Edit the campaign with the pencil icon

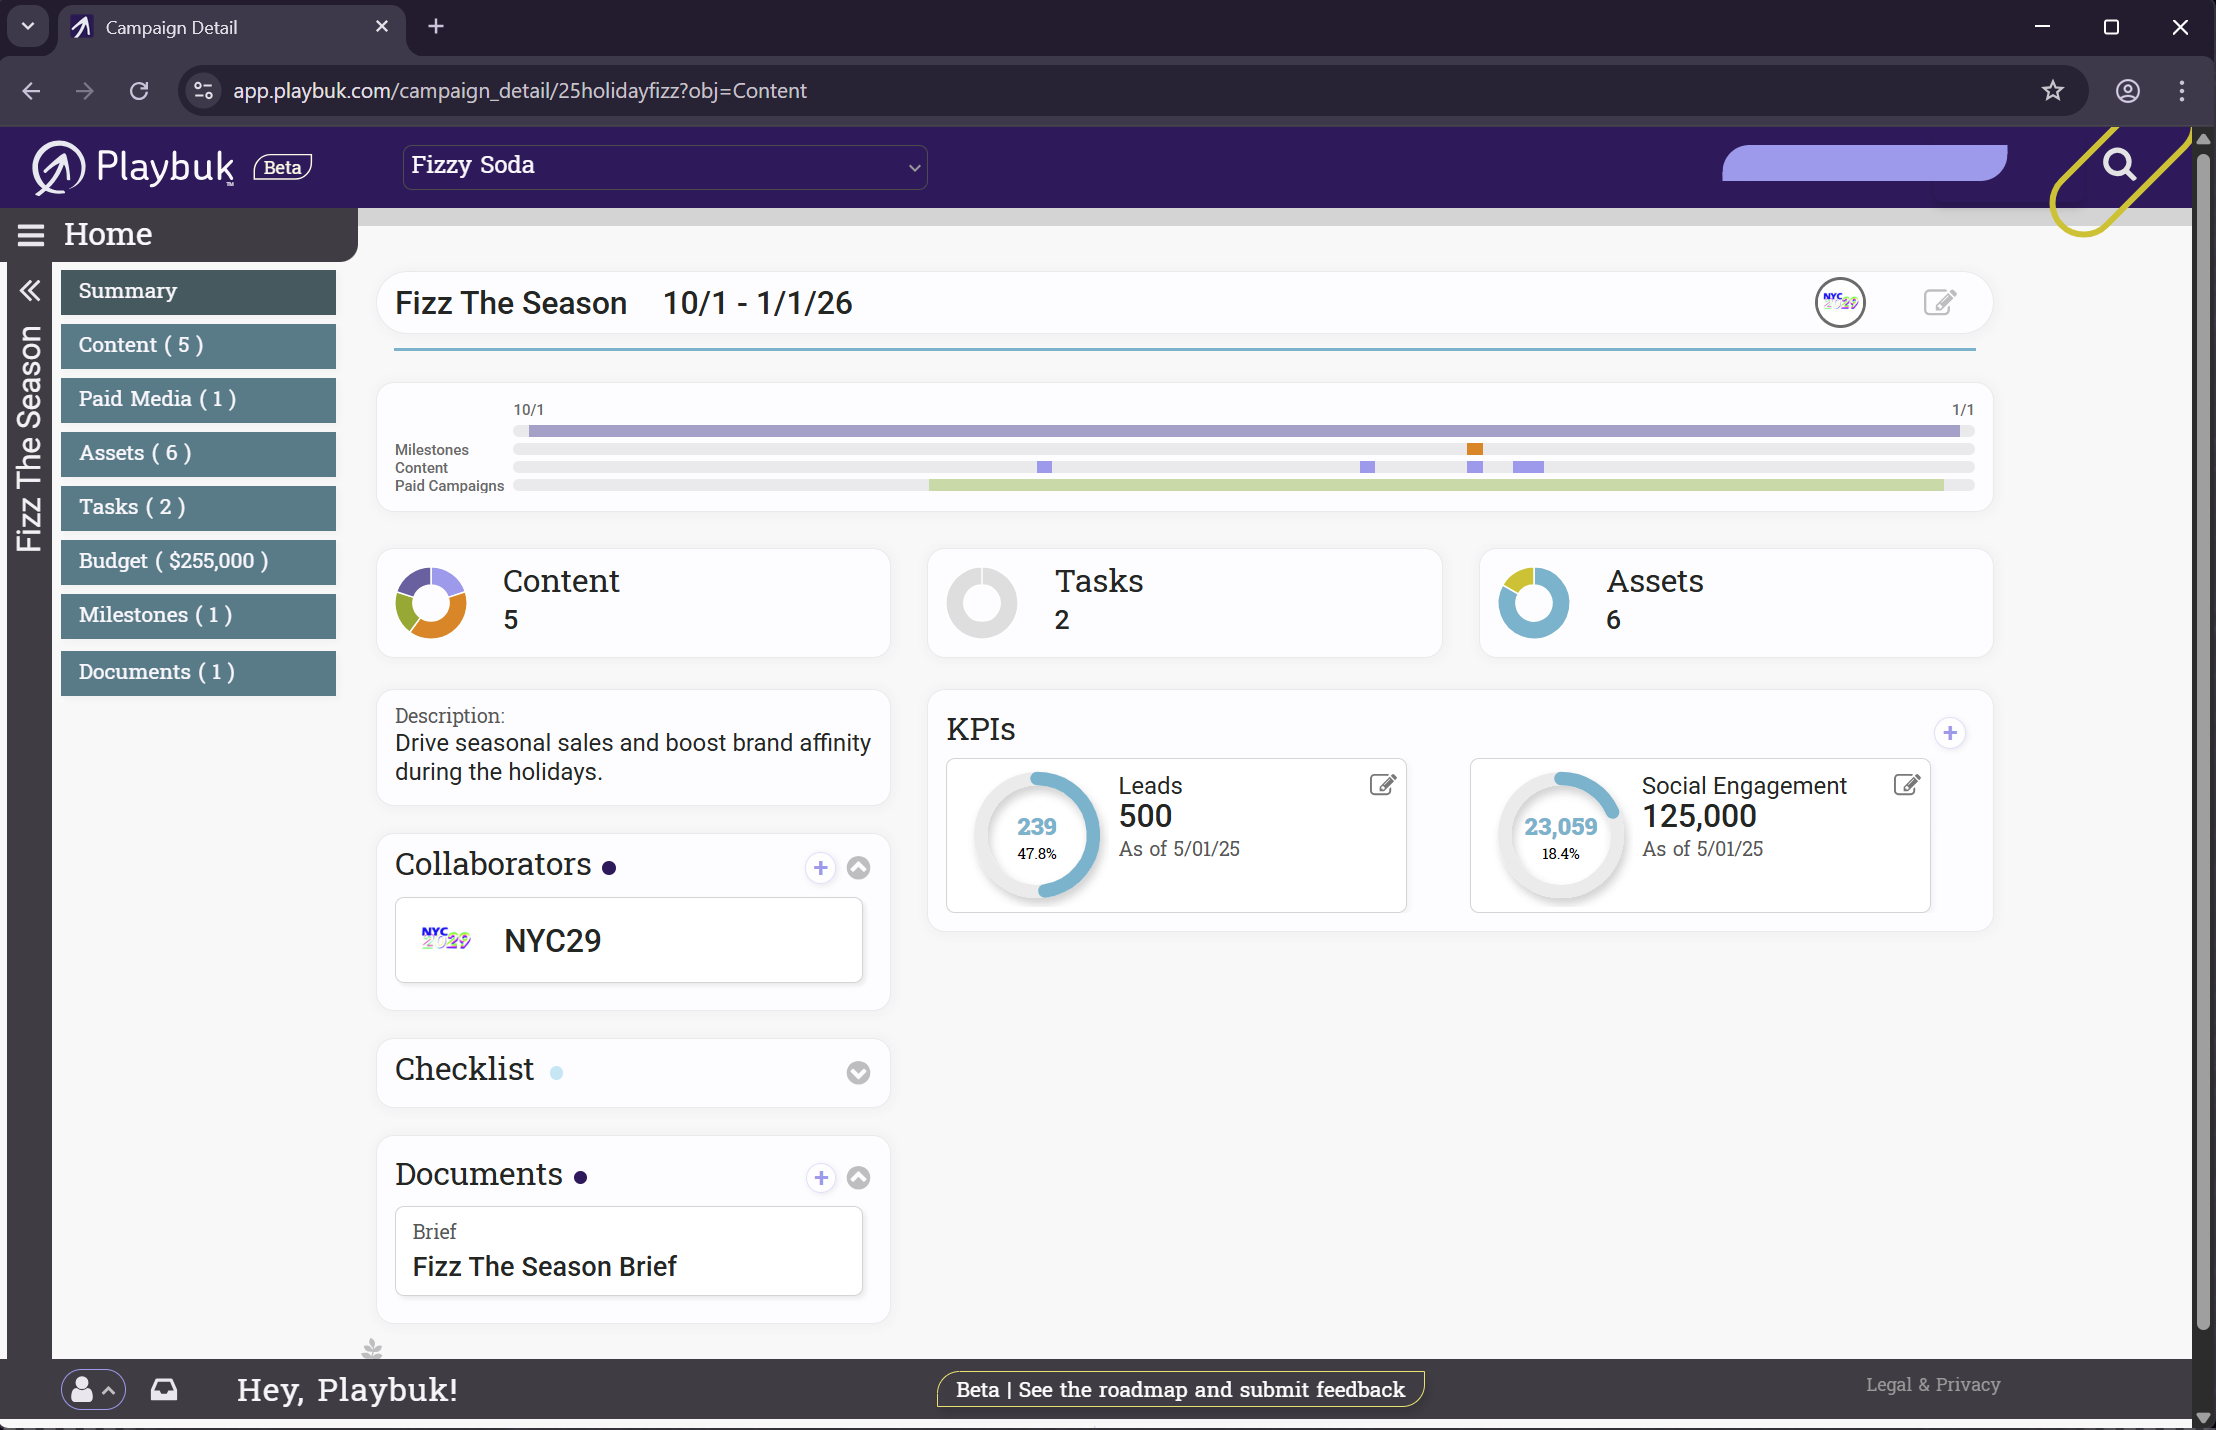click(1941, 302)
